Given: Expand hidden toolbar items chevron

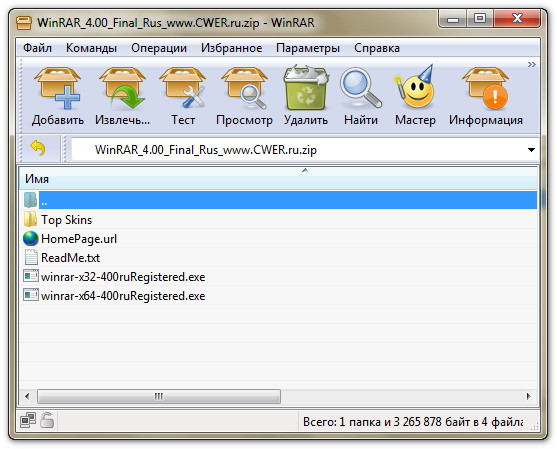Looking at the screenshot, I should pos(531,65).
